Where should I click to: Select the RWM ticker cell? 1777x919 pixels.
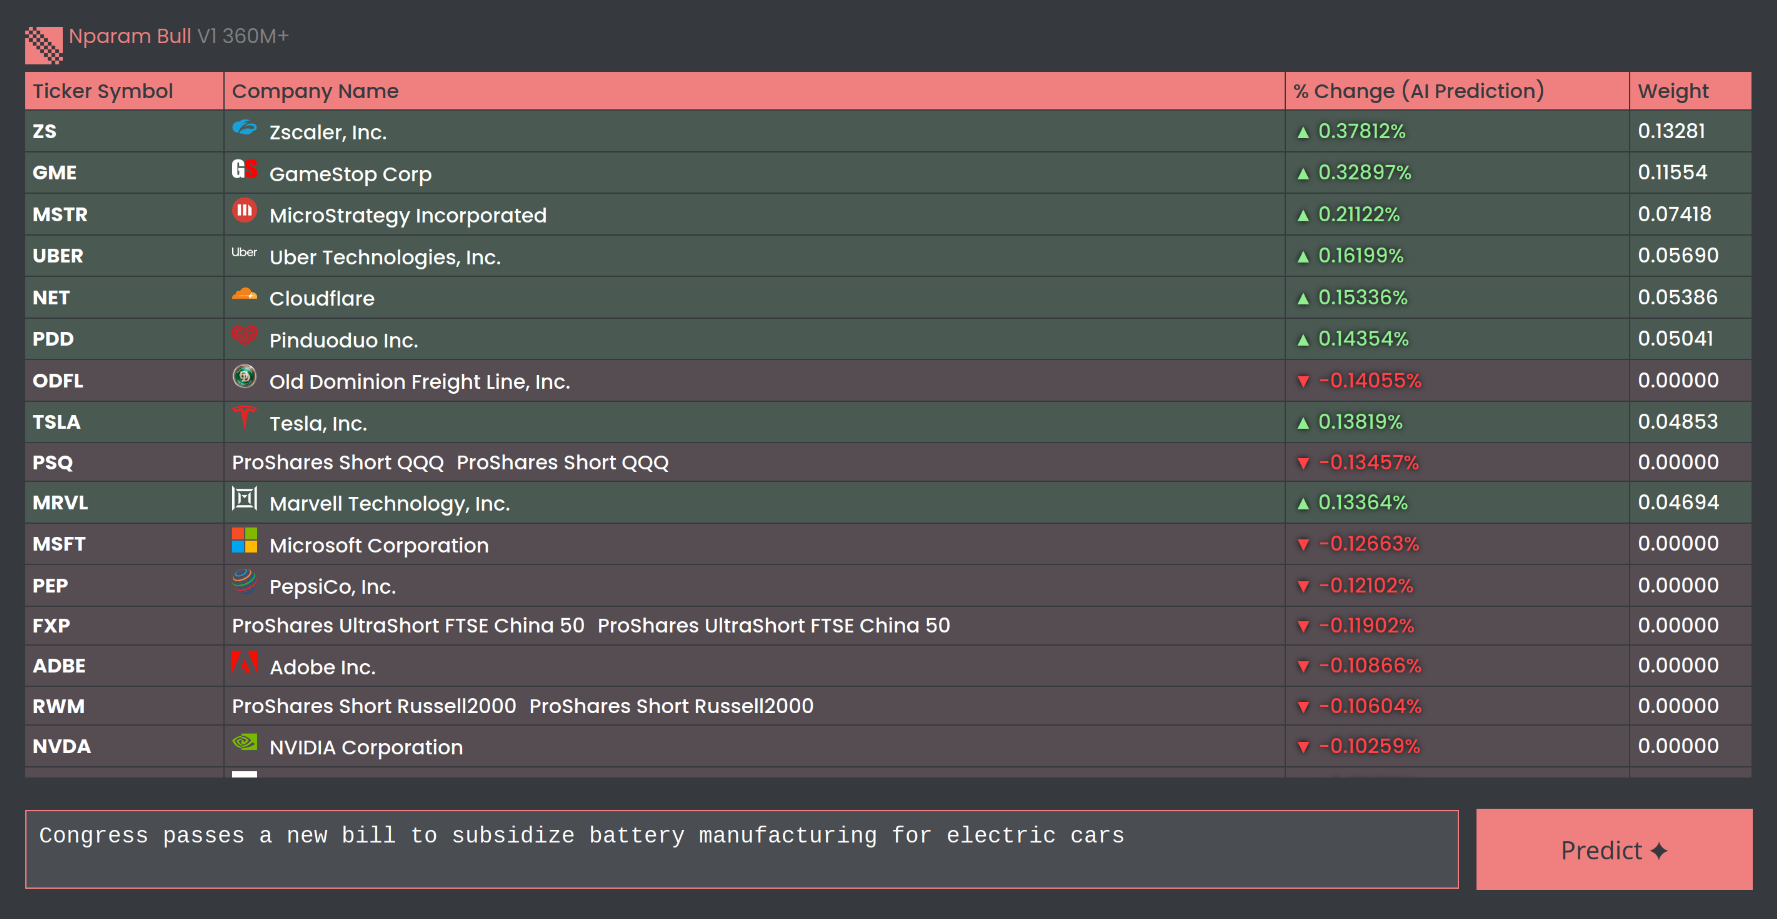pyautogui.click(x=124, y=706)
